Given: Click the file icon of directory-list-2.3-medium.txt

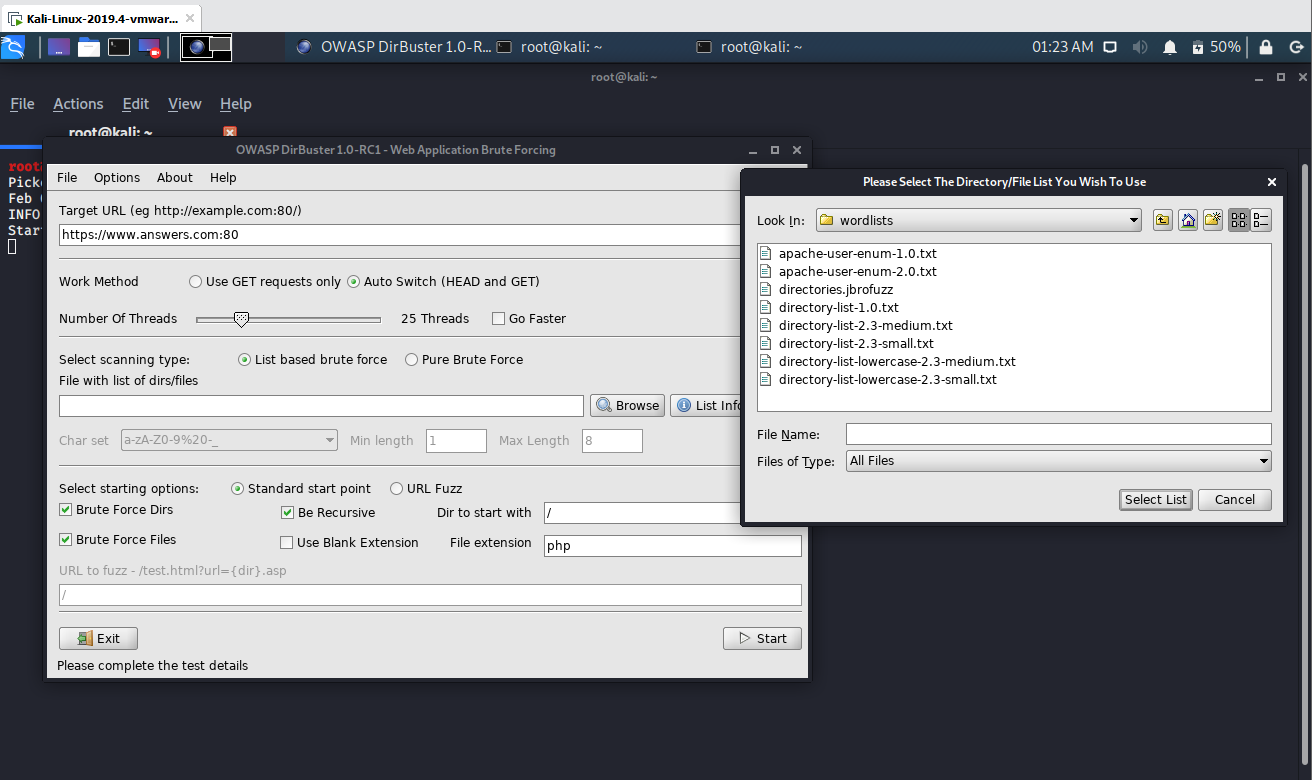Looking at the screenshot, I should pyautogui.click(x=767, y=326).
